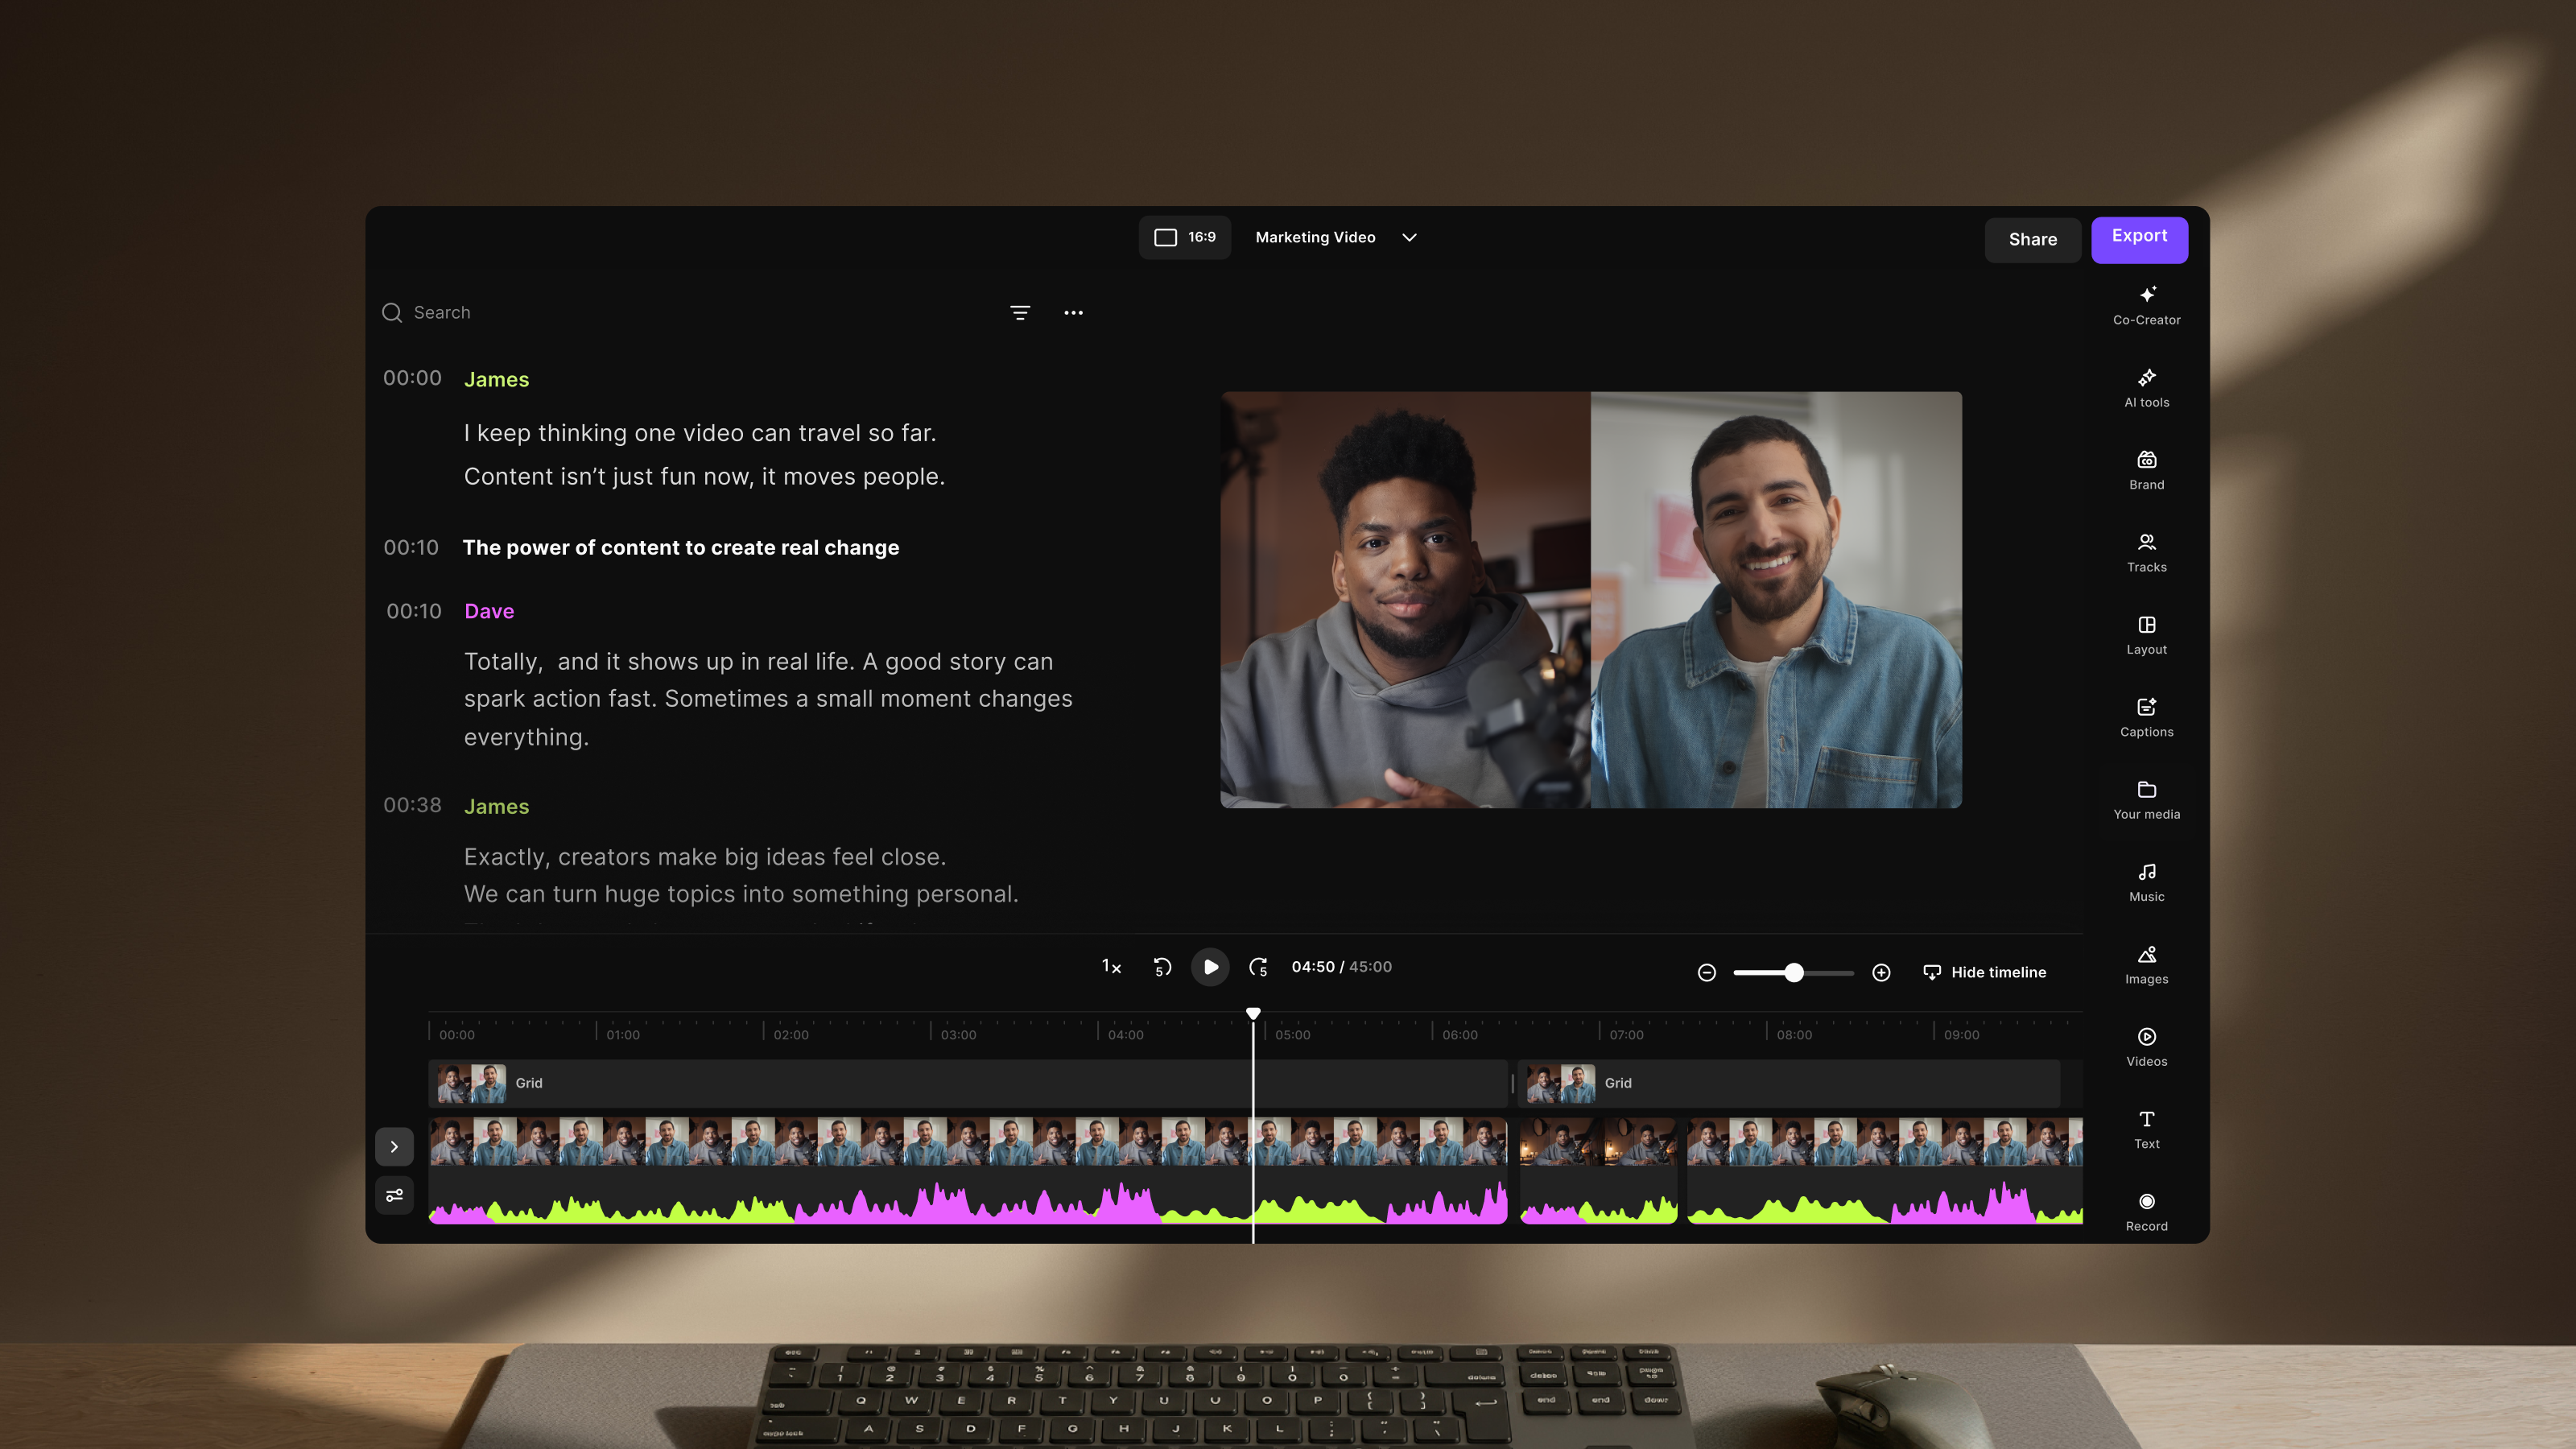Screen dimensions: 2576x1449
Task: Click the 04:50 current time readout
Action: pyautogui.click(x=1313, y=967)
